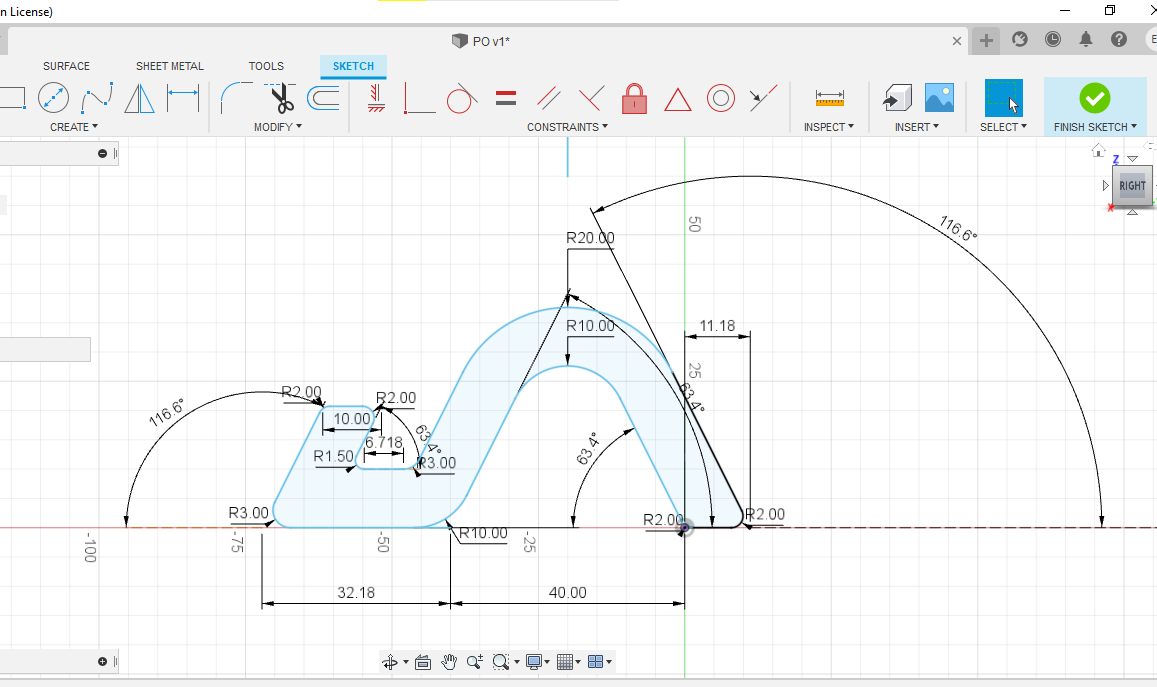Apply the Horizontal/Vertical constraint
This screenshot has height=687, width=1157.
click(x=376, y=98)
